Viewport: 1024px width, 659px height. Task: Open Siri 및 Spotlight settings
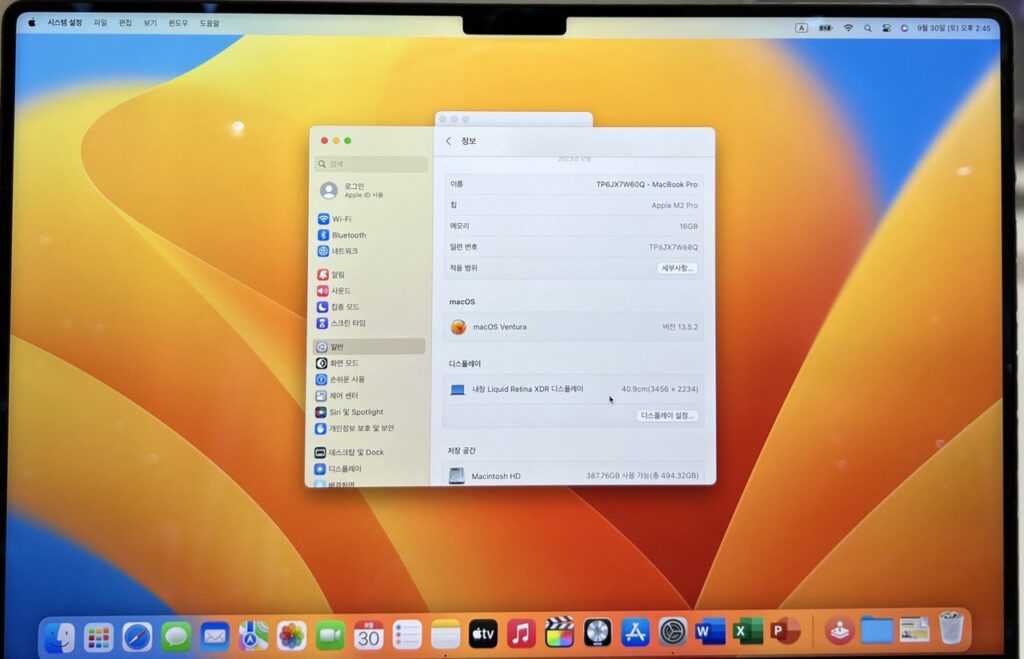[x=349, y=411]
